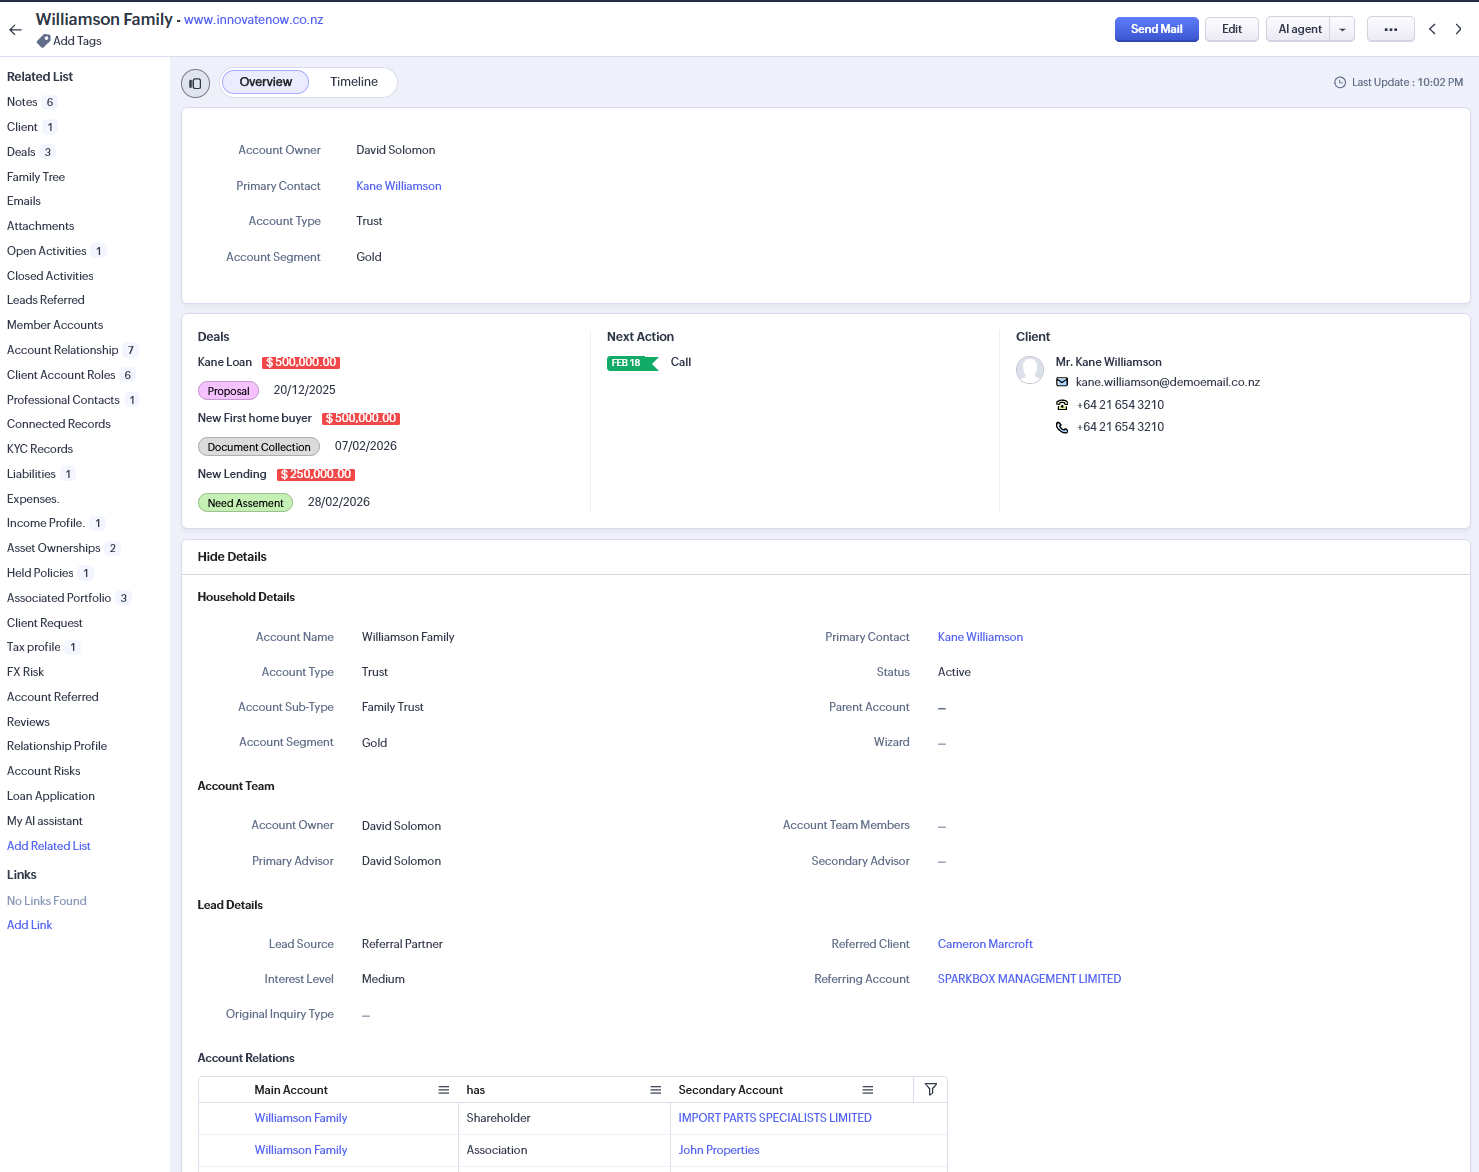Screen dimensions: 1479x1172
Task: Click the Send Mail button
Action: point(1156,29)
